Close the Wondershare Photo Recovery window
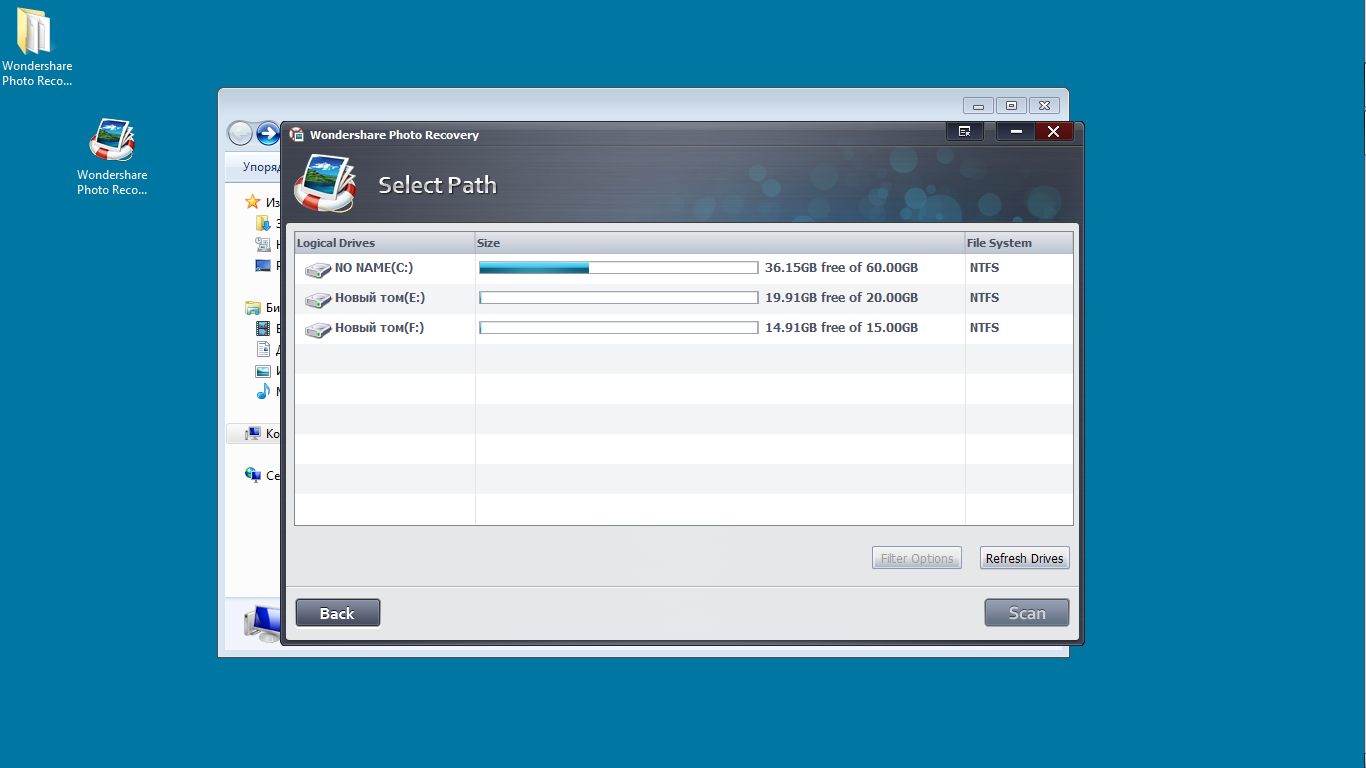Screen dimensions: 1366x768 (1054, 131)
